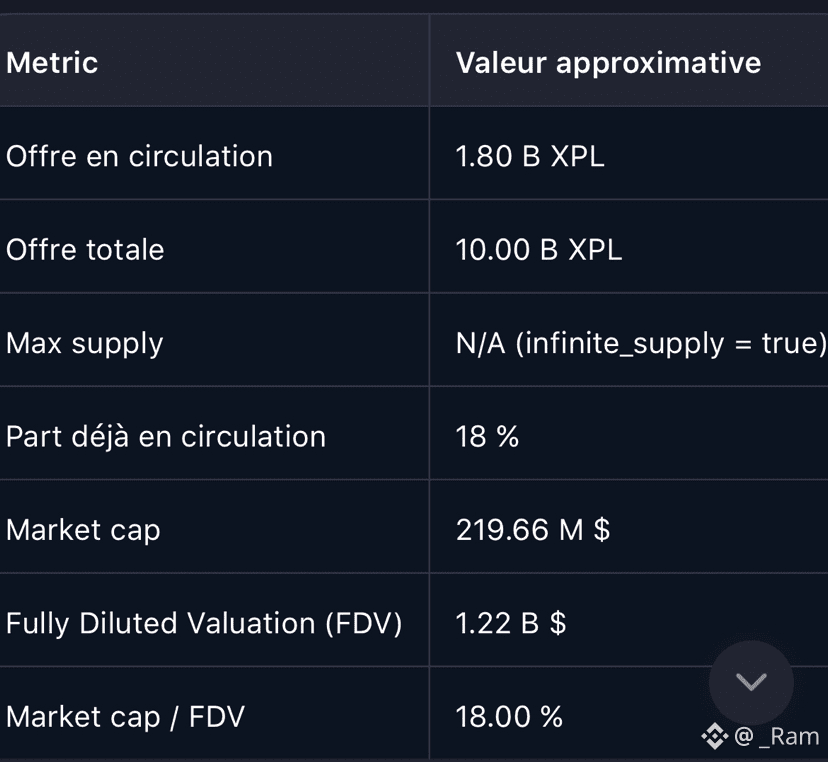Click the Offre en circulation label
This screenshot has height=762, width=828.
[139, 156]
